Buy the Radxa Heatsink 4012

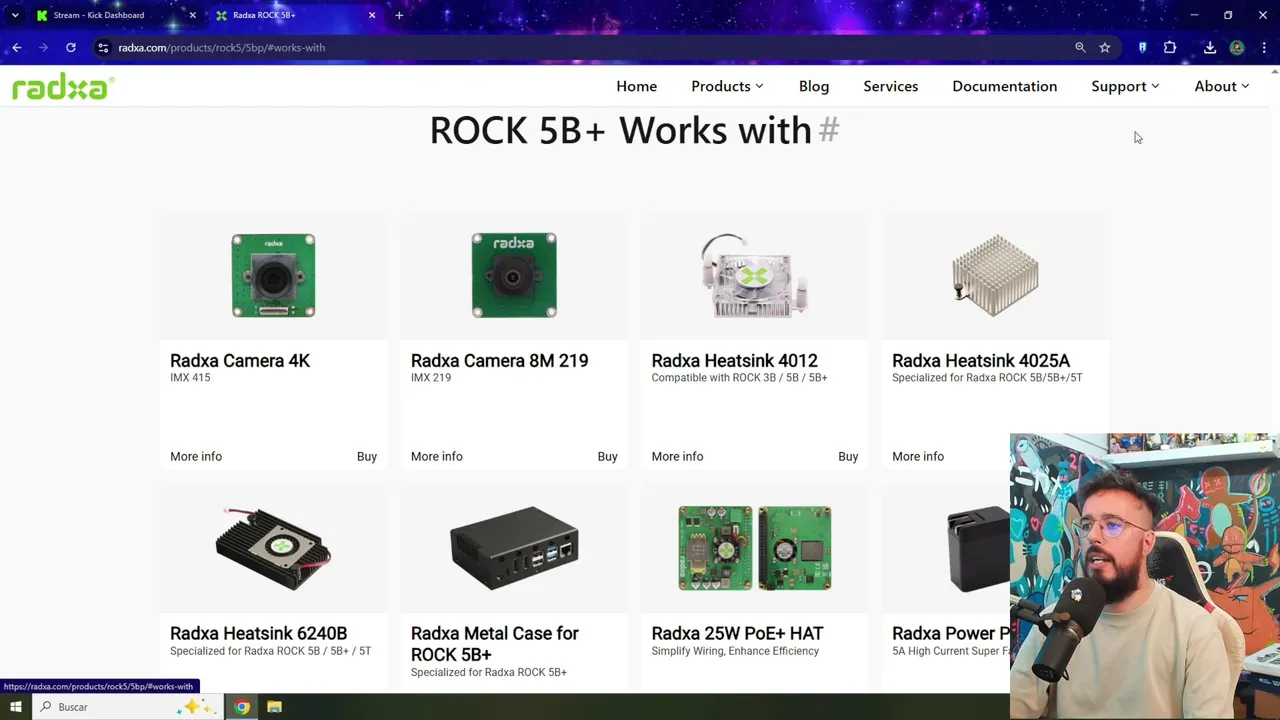pyautogui.click(x=848, y=456)
